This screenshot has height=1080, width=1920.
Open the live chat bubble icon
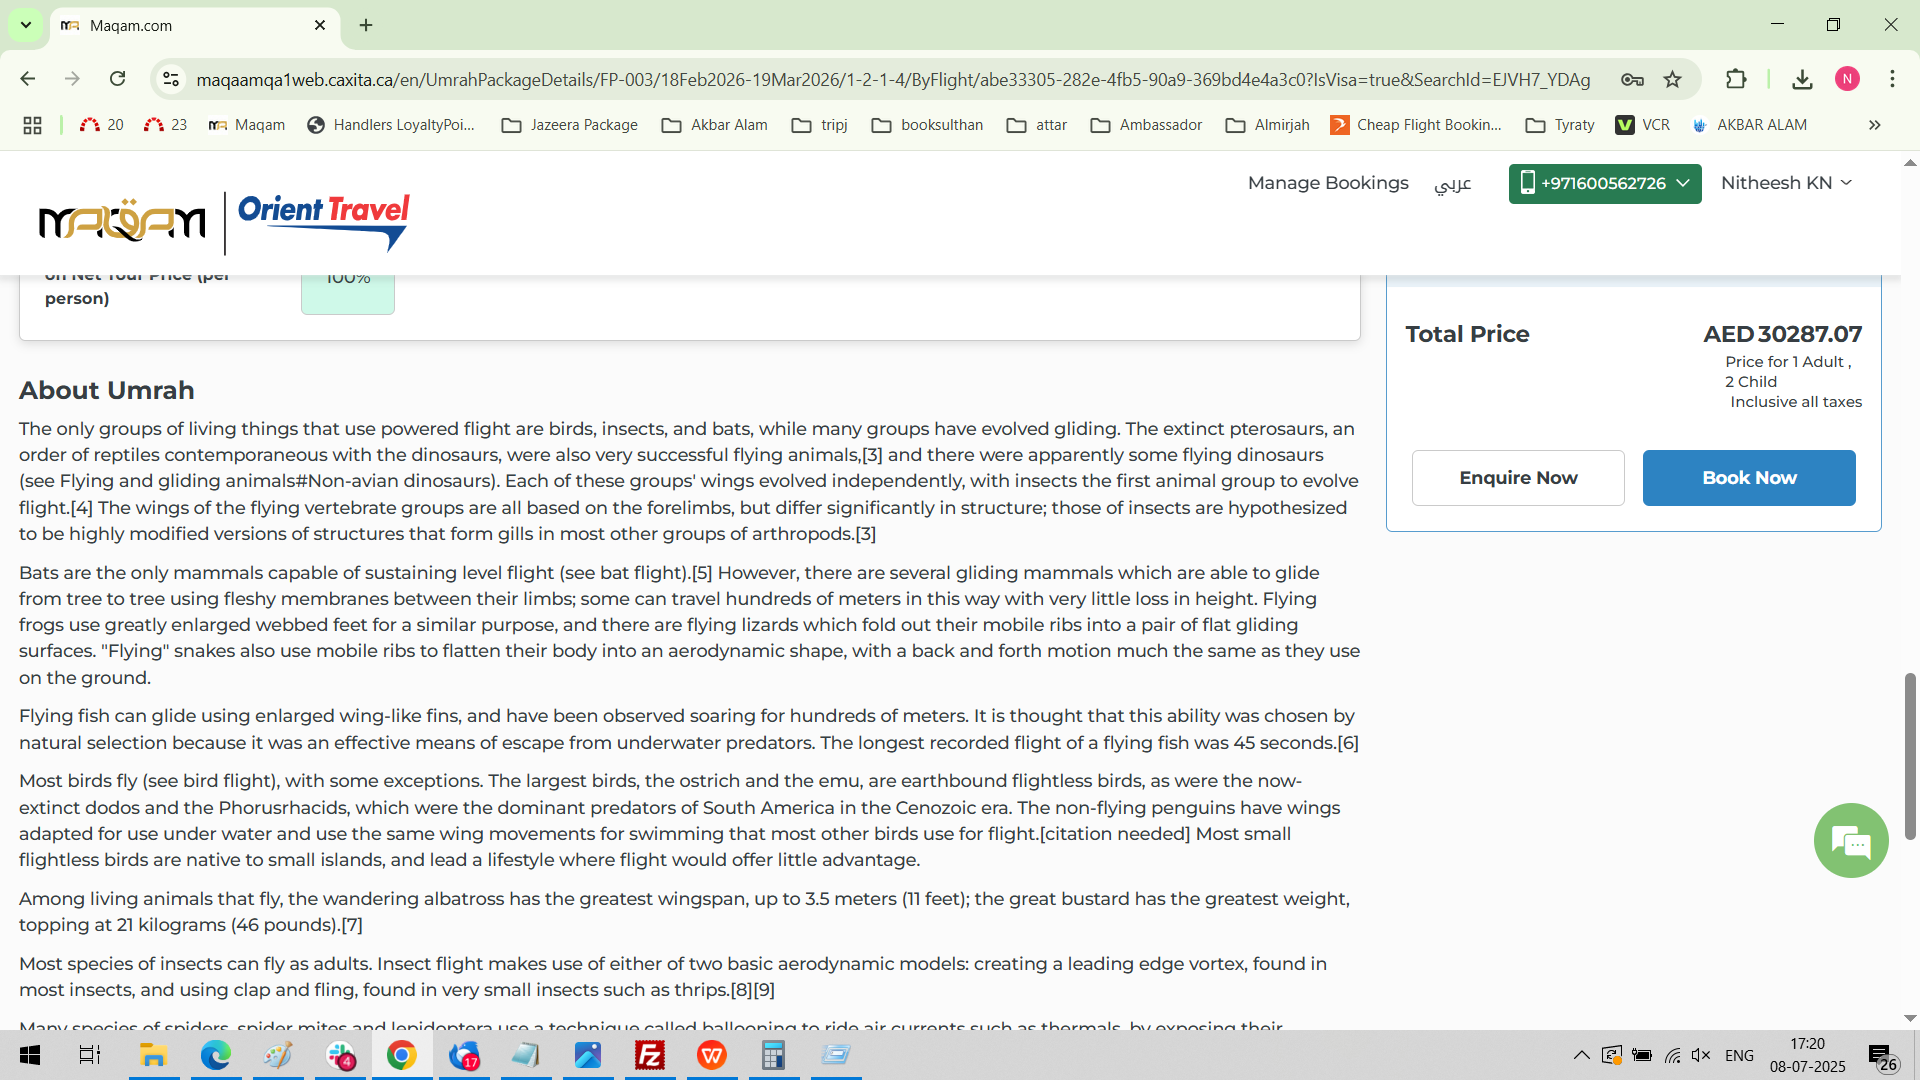pos(1850,841)
